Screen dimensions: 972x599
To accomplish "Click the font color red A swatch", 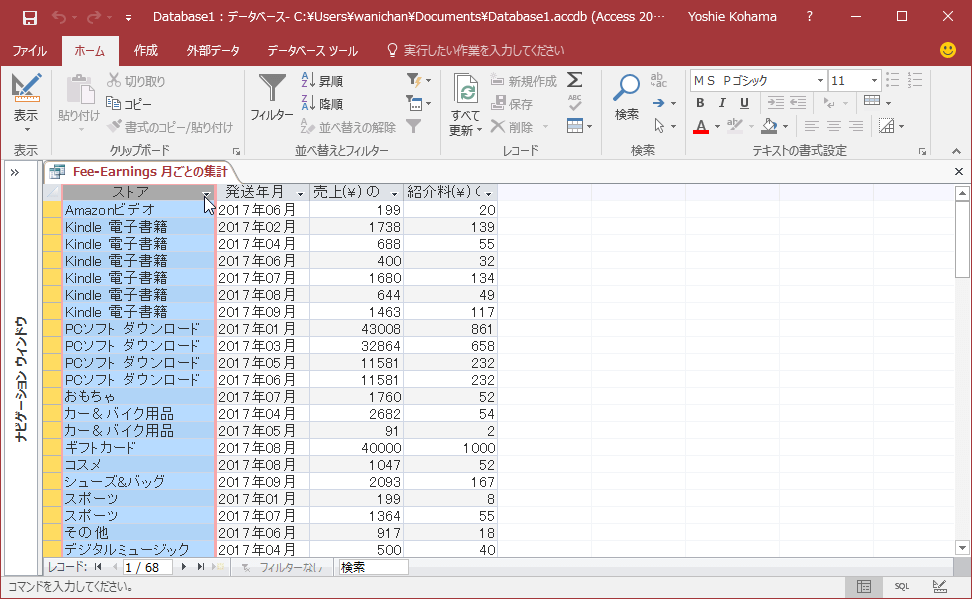I will pos(700,126).
